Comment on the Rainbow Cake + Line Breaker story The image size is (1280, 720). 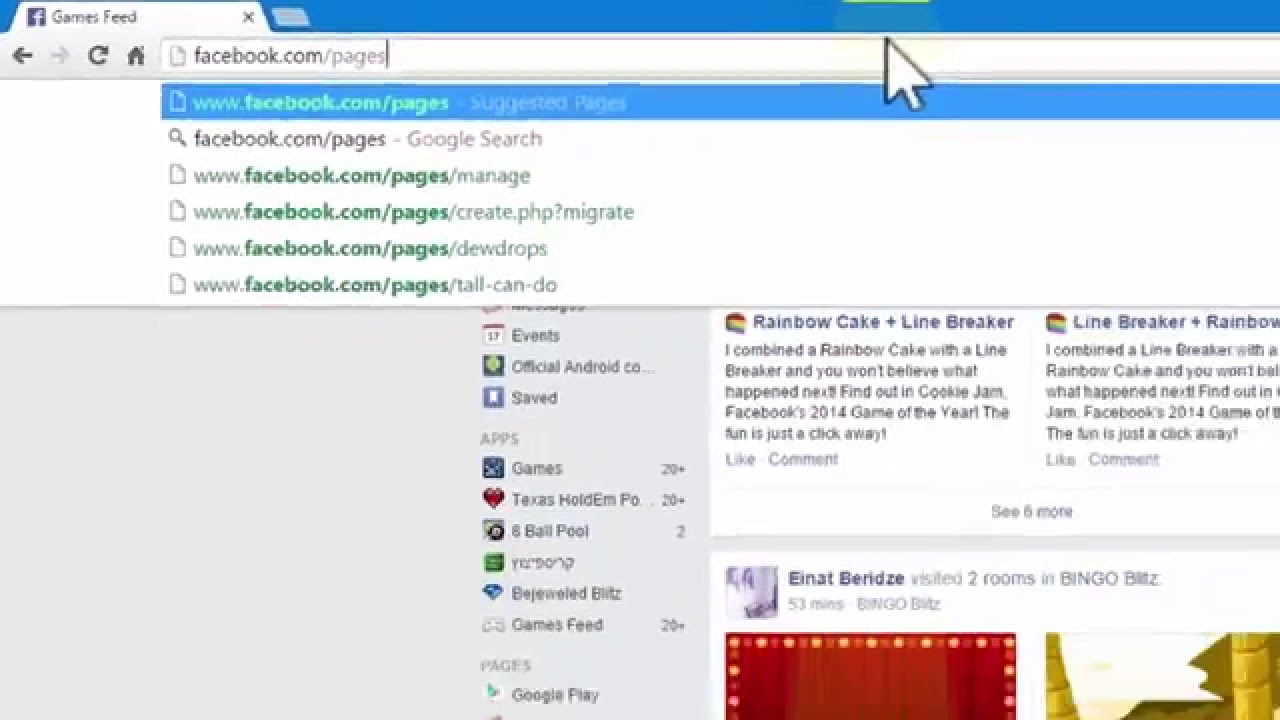point(803,459)
